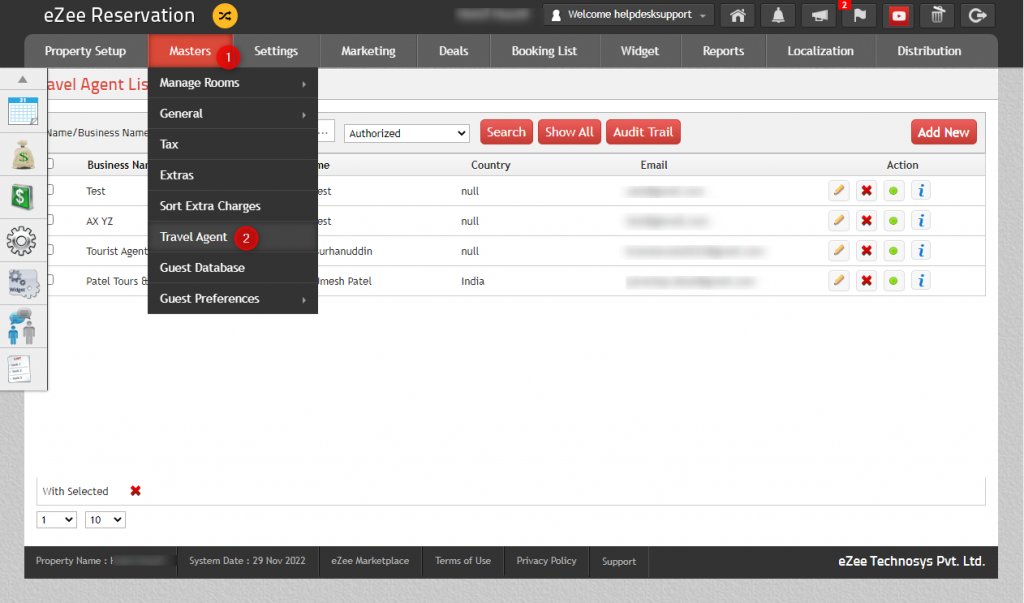Toggle green status for Patel Tours row
Screen dimensions: 1024x603
tap(893, 281)
